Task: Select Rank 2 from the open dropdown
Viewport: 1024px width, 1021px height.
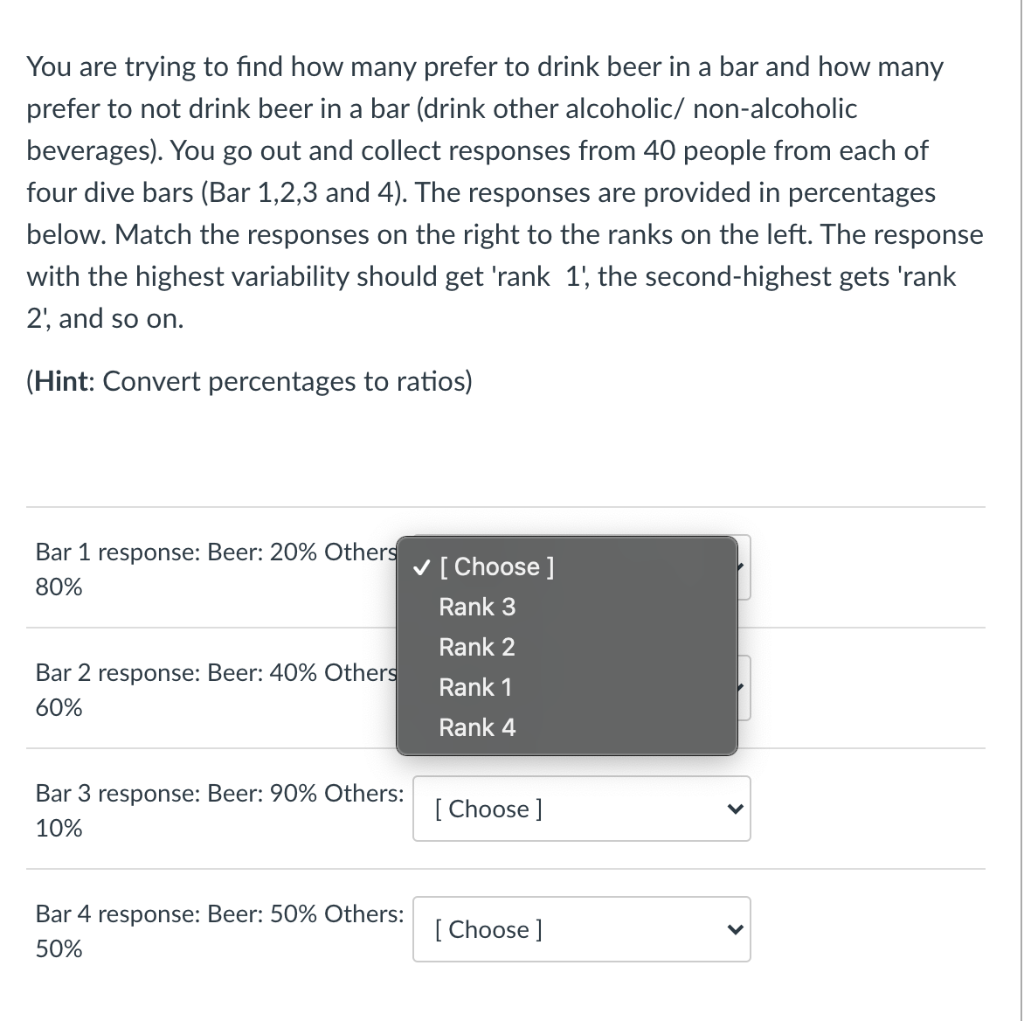Action: (x=476, y=647)
